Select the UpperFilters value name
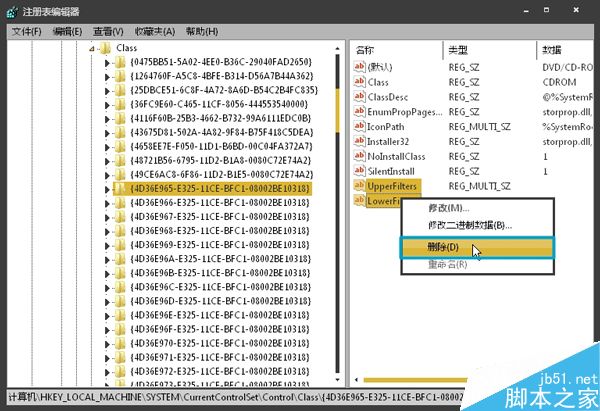 tap(392, 186)
